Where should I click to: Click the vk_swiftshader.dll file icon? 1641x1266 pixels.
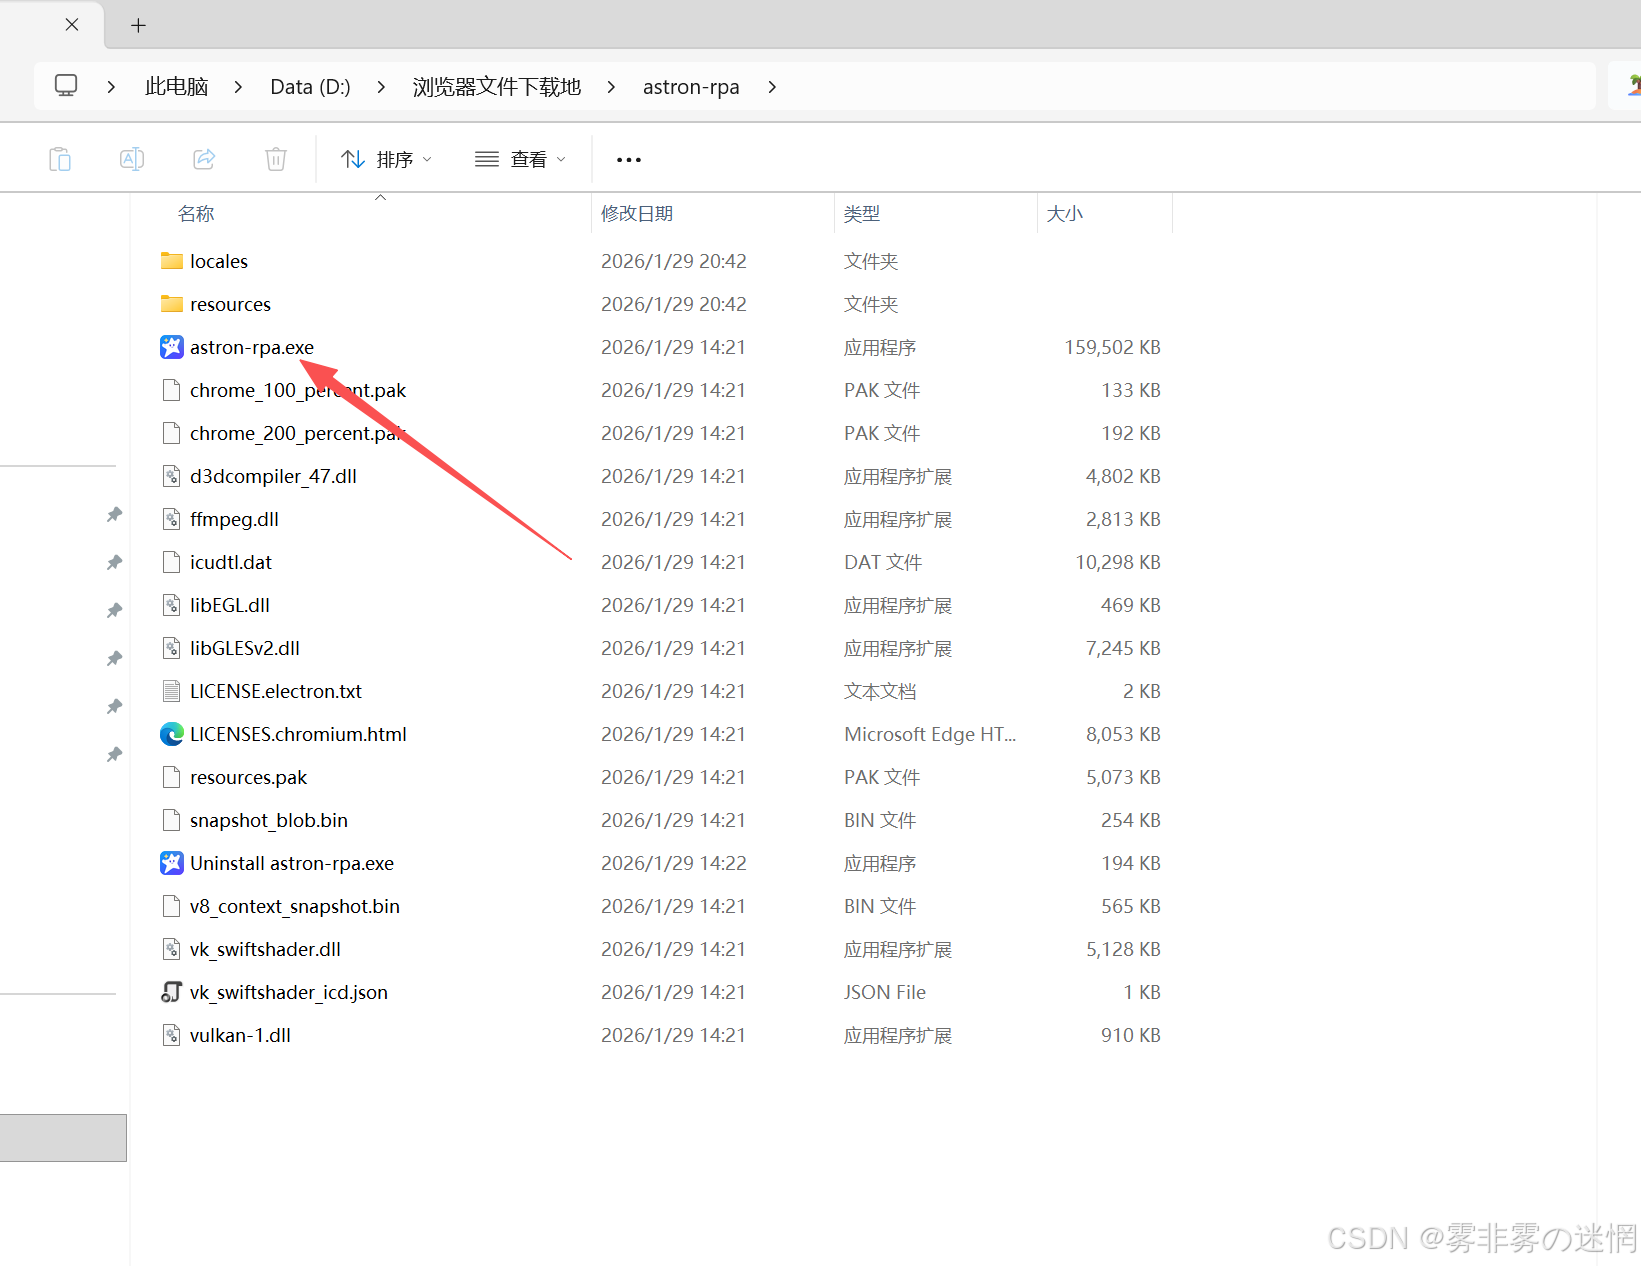click(x=172, y=949)
